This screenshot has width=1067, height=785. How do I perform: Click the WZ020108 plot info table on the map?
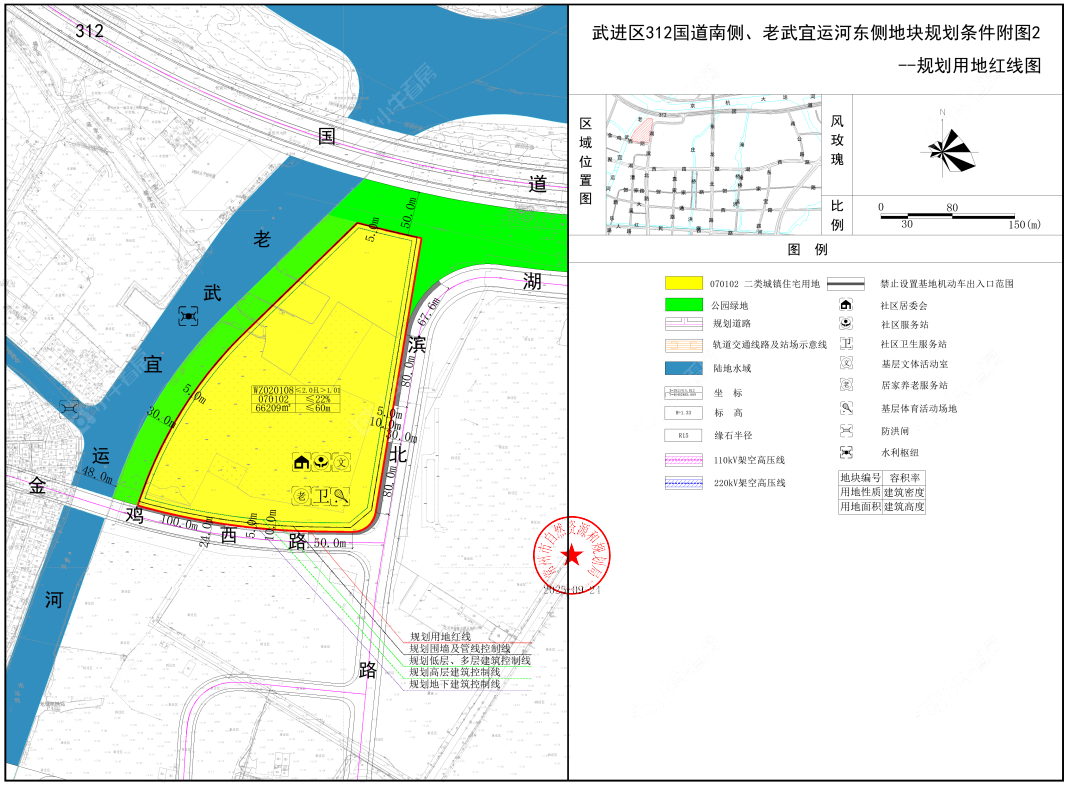[296, 398]
